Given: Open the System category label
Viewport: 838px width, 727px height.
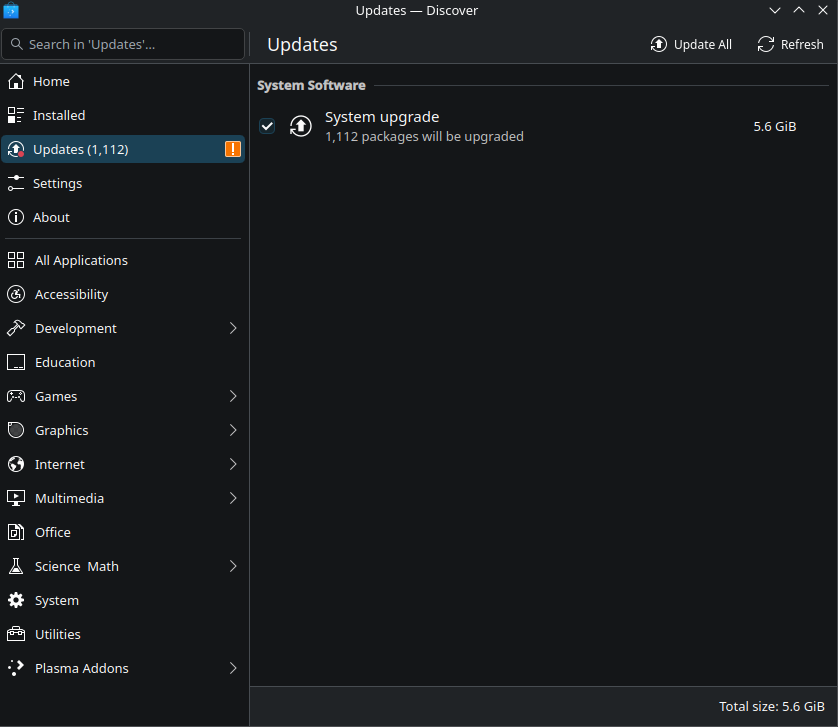Looking at the screenshot, I should click(x=57, y=601).
